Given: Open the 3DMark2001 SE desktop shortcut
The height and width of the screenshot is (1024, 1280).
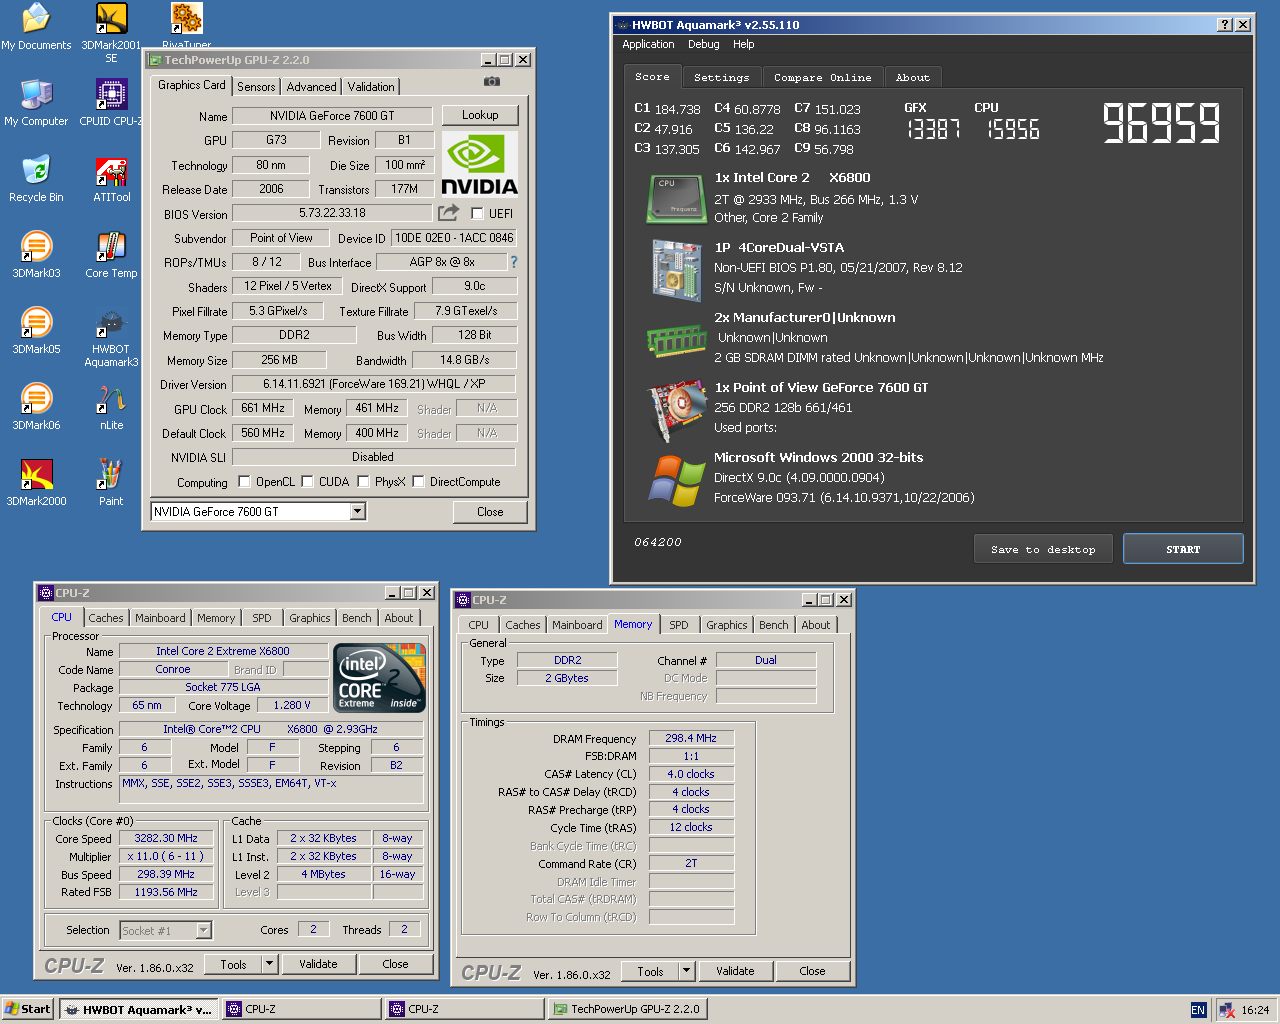Looking at the screenshot, I should pos(111,33).
